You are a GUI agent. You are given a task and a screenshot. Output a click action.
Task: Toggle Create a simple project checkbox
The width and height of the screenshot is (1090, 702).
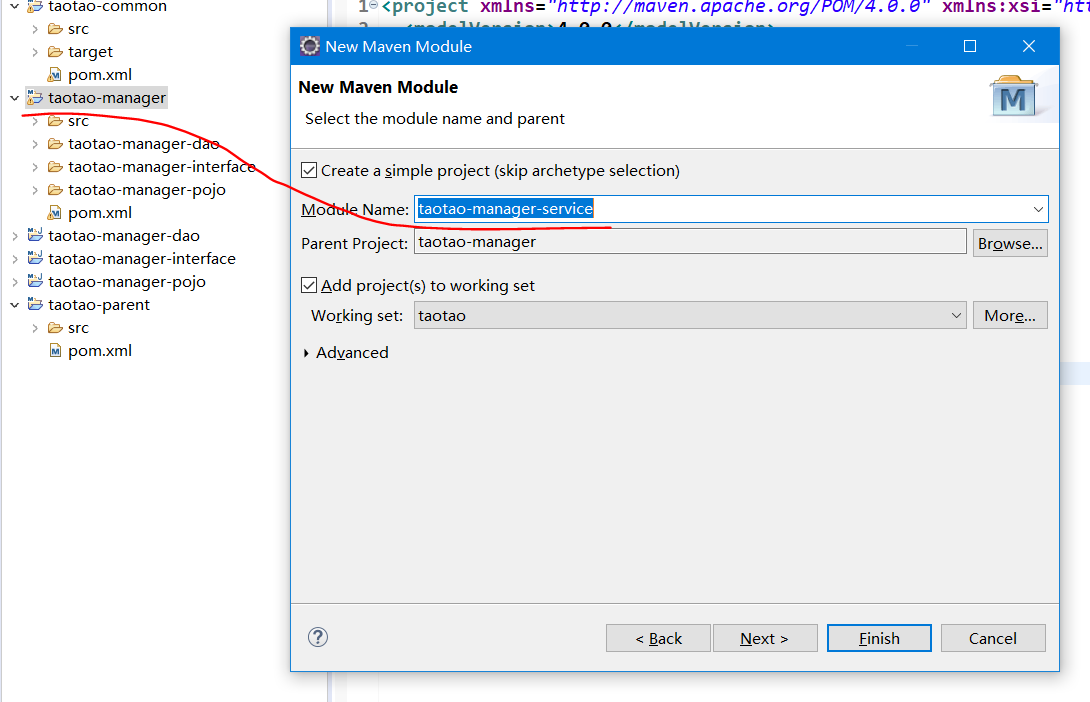click(x=309, y=170)
